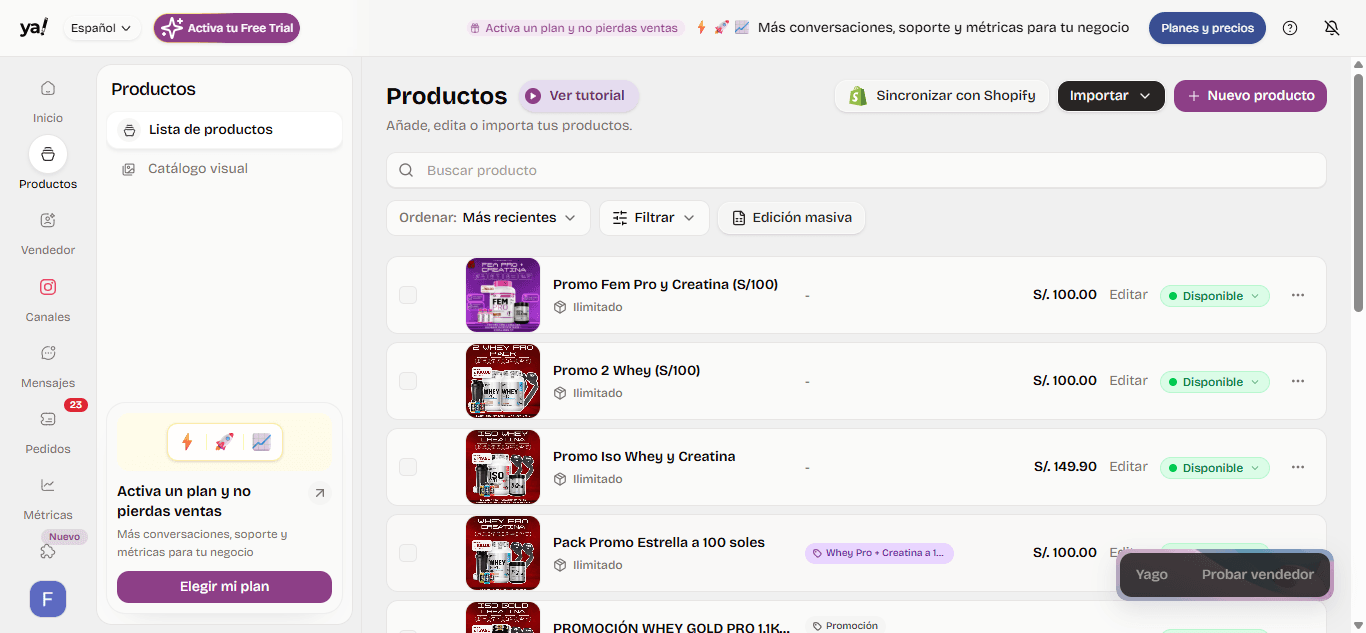
Task: Open Promo Fem Pro y Creatina thumbnail
Action: point(503,295)
